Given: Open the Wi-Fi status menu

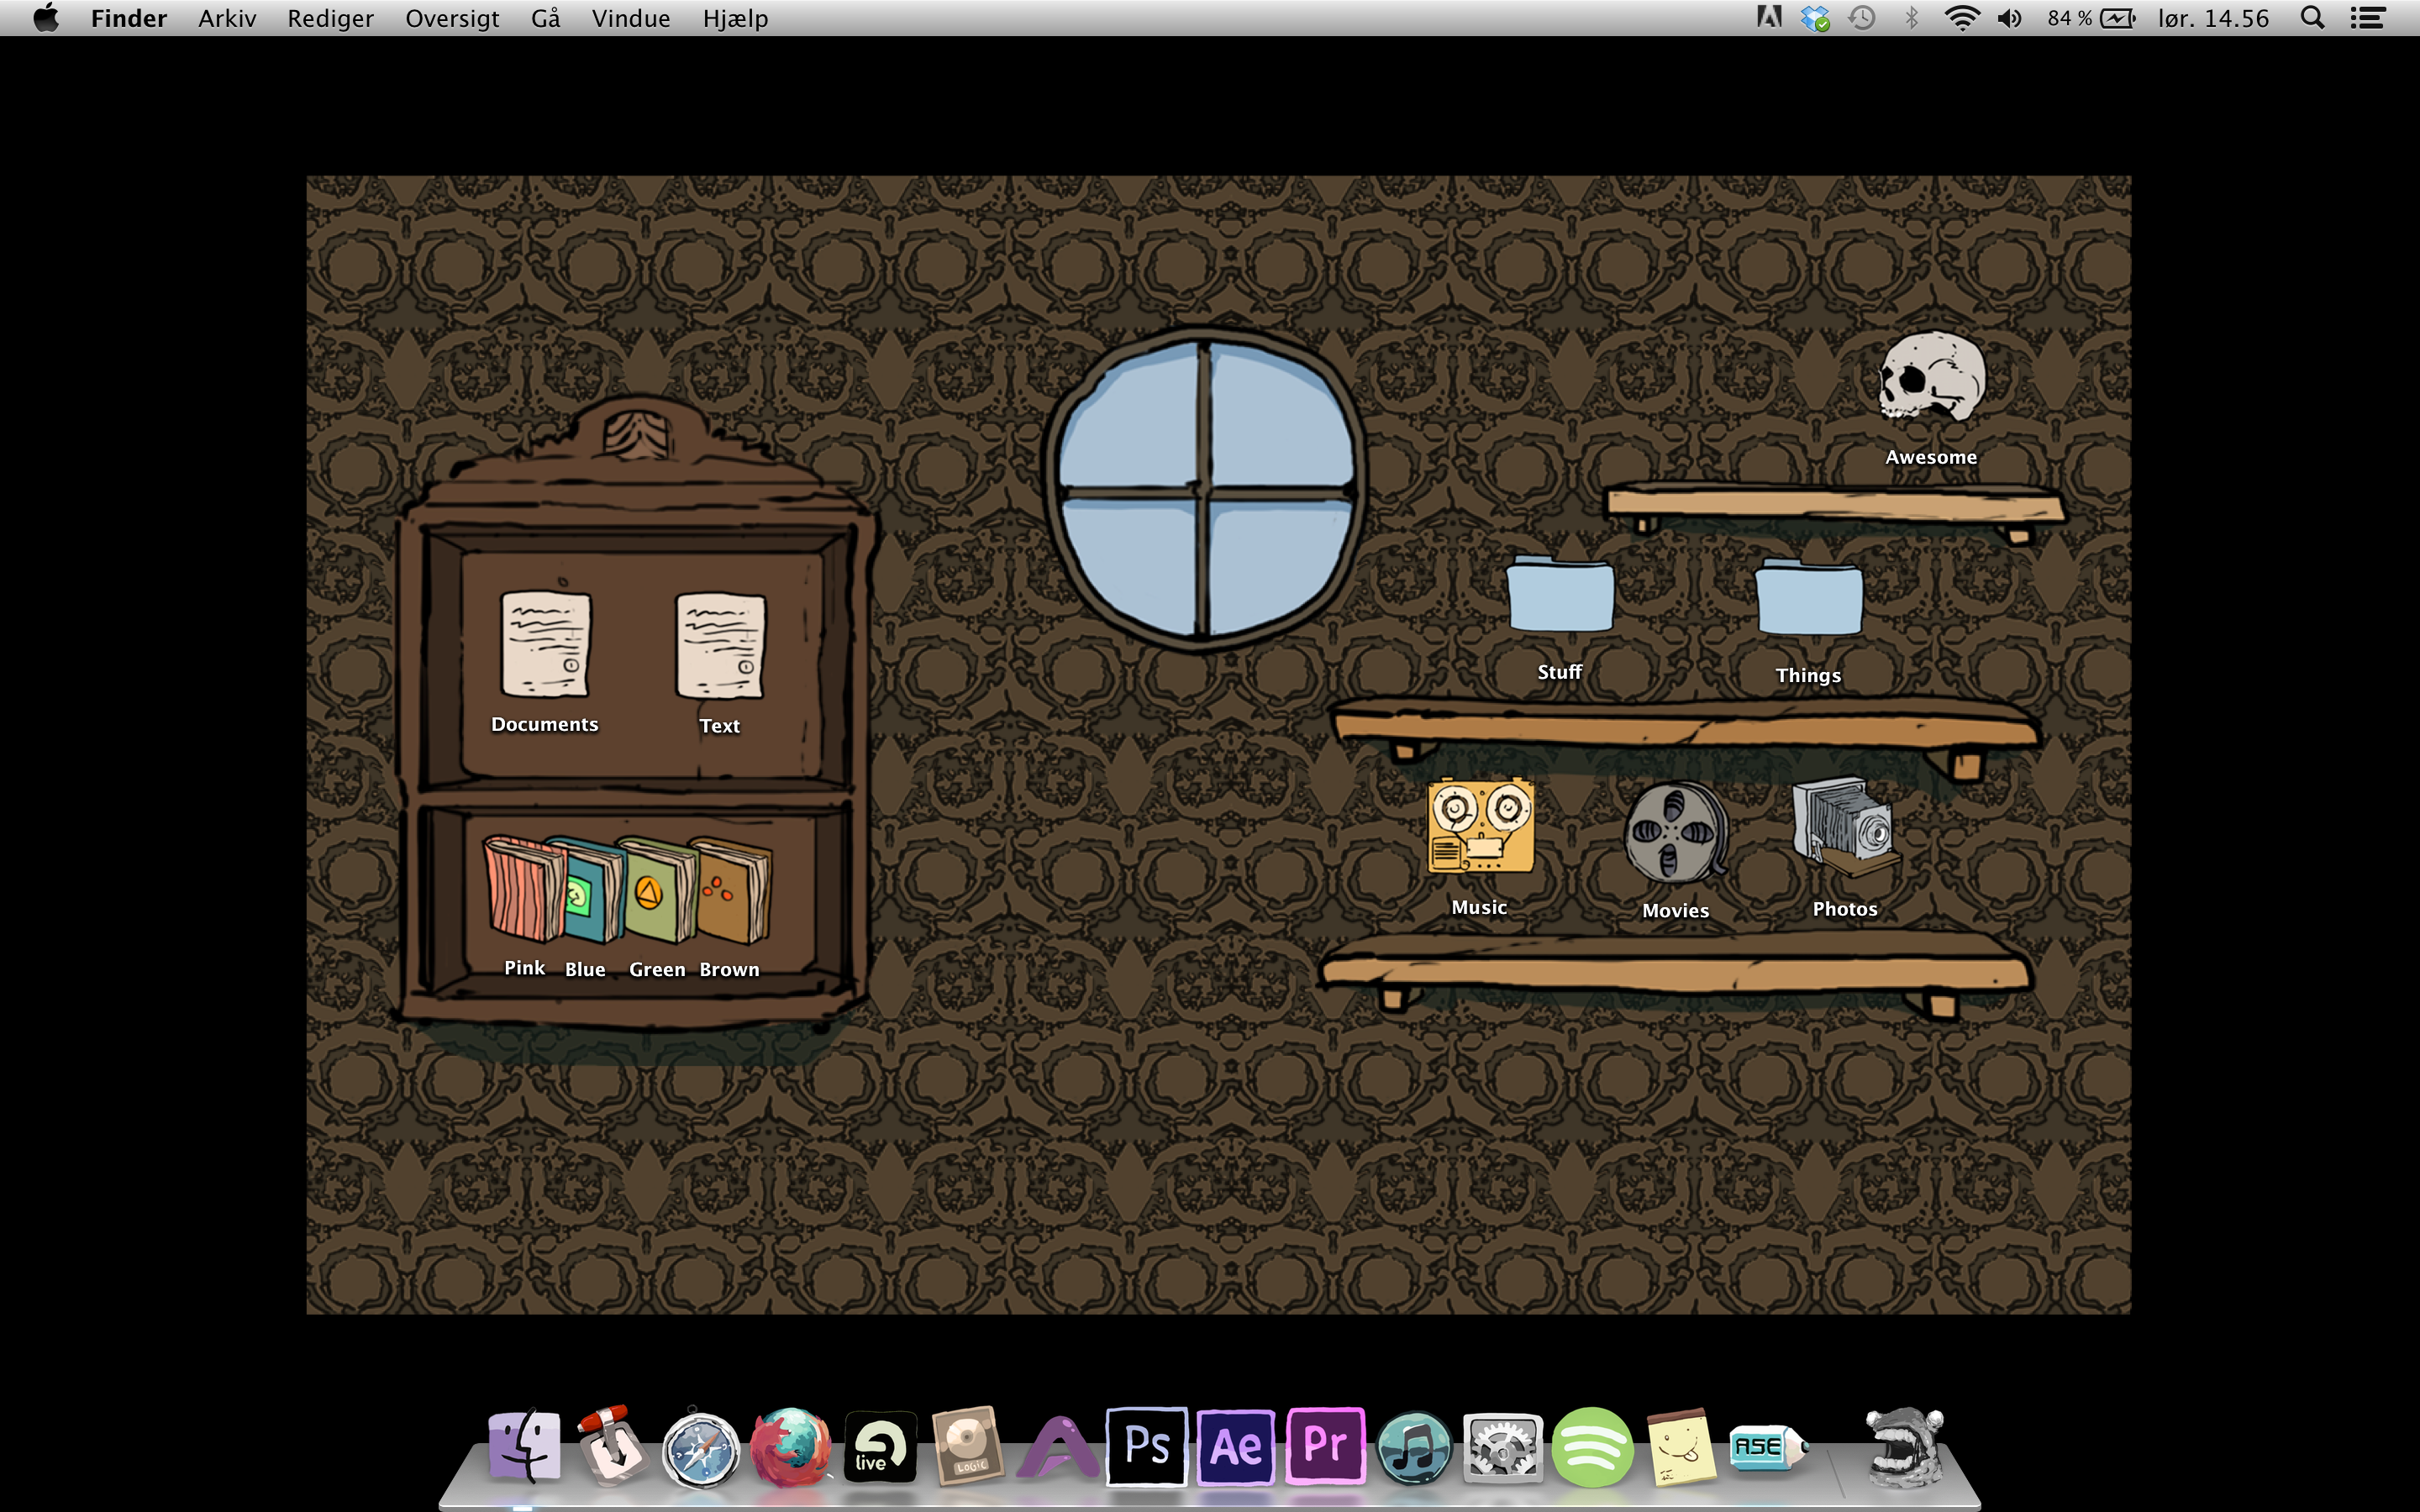Looking at the screenshot, I should (x=1961, y=18).
